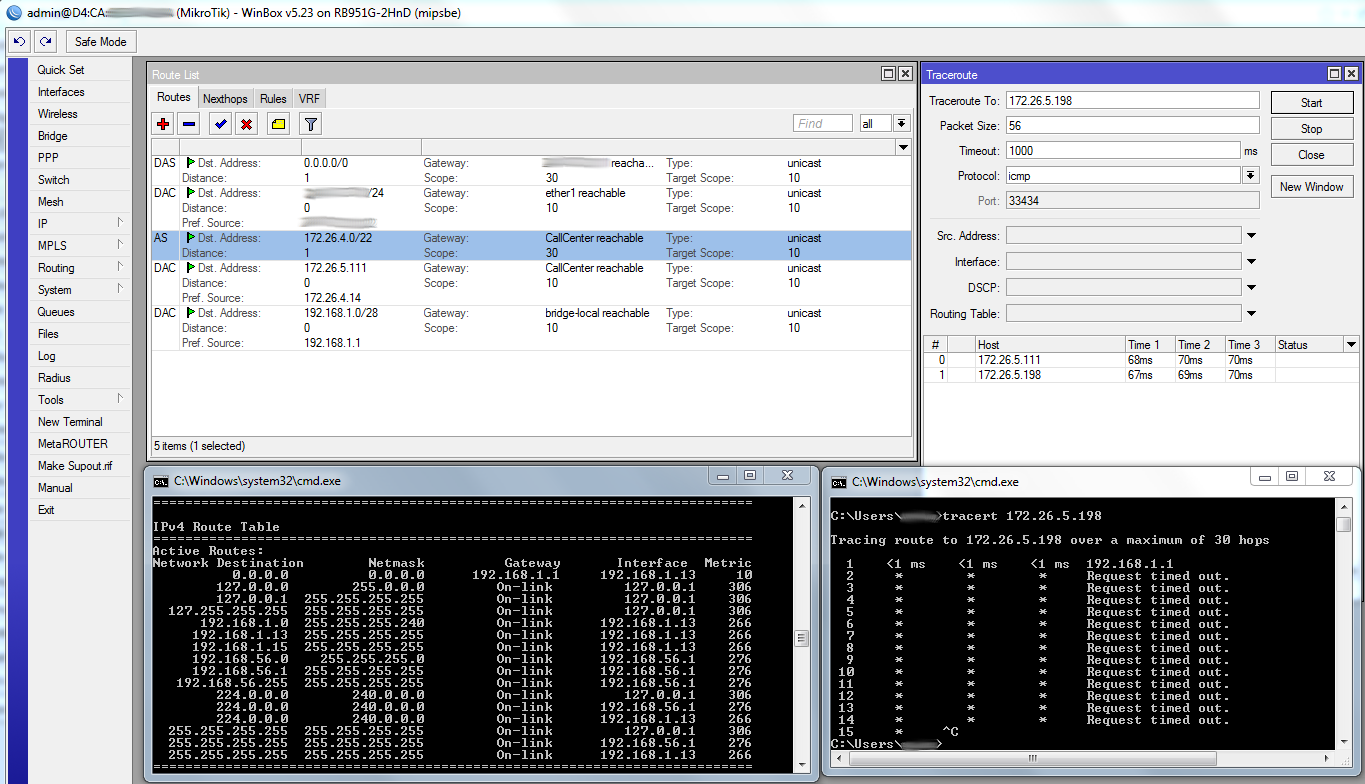Open the Route List column chooser arrow

tap(904, 147)
